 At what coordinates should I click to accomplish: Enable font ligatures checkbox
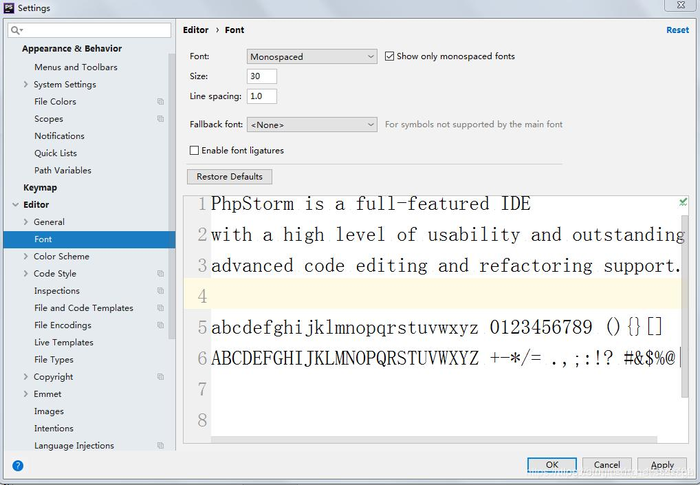194,151
